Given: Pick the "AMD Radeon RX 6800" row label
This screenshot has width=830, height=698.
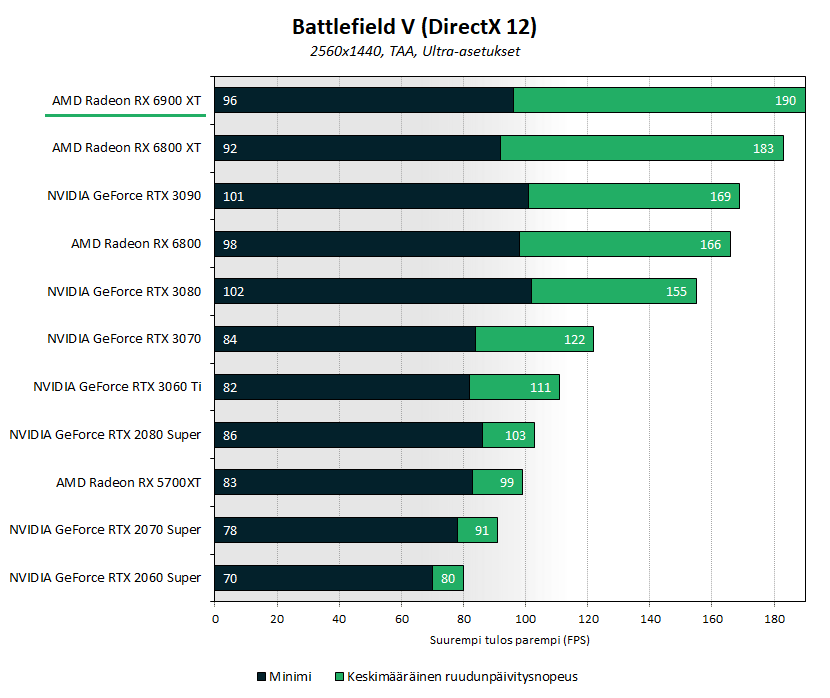Looking at the screenshot, I should [x=136, y=243].
